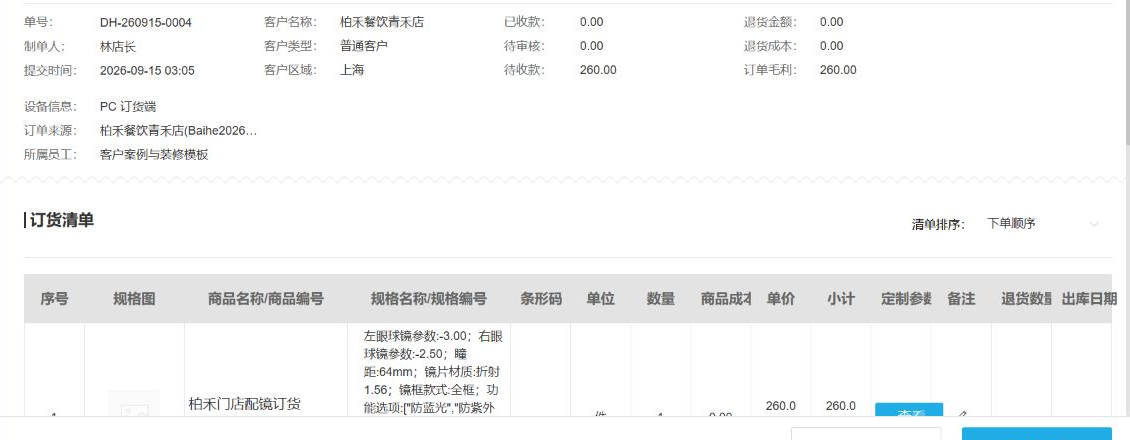The height and width of the screenshot is (440, 1130).
Task: Click the device info PC 订货端
Action: point(128,107)
